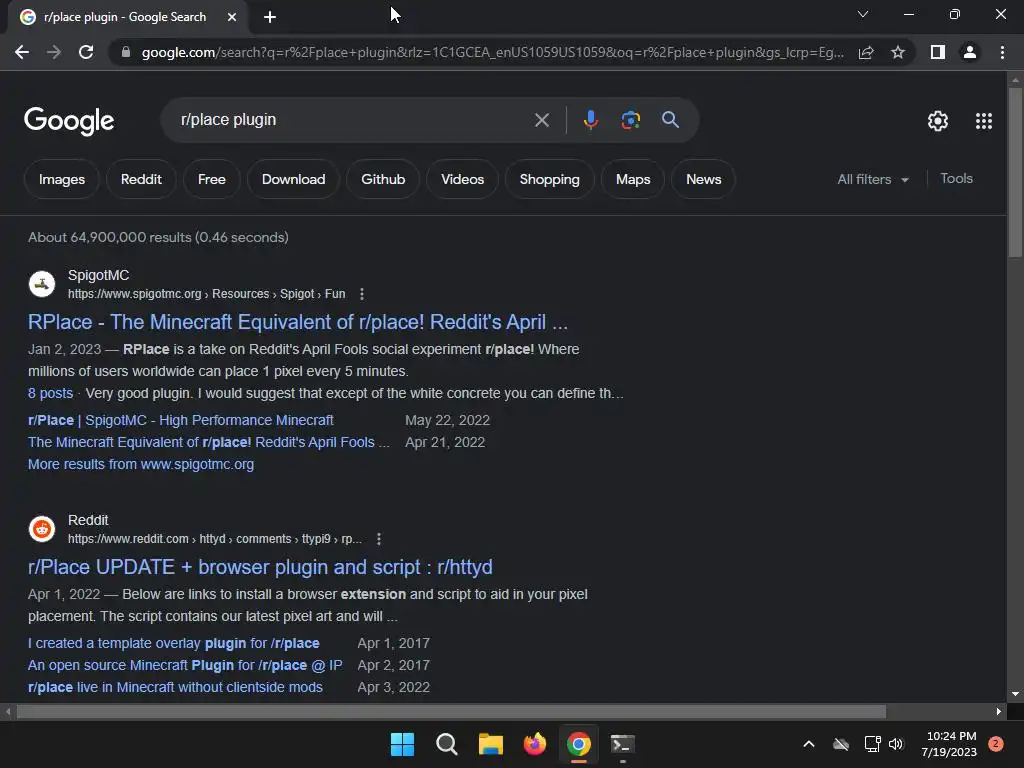Click the horizontal scrollbar thumb

pyautogui.click(x=451, y=711)
